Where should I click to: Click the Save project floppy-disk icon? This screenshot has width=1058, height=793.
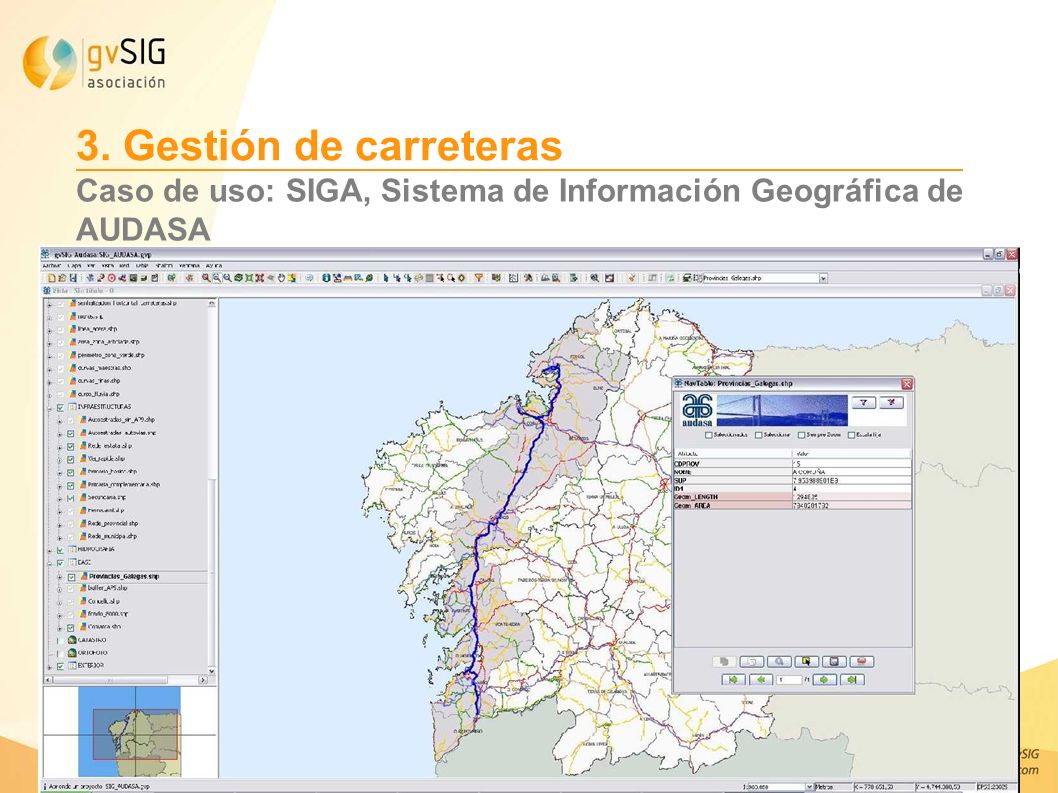[73, 277]
